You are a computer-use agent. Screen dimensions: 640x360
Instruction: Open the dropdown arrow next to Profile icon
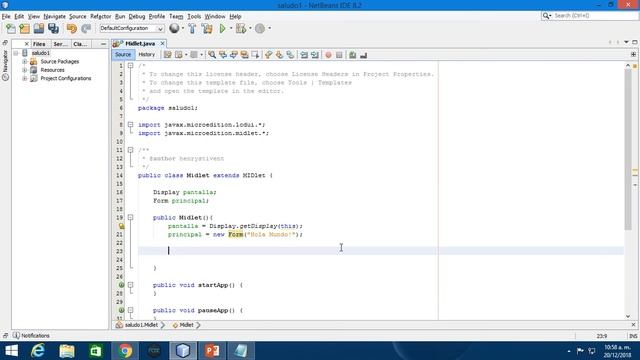tap(269, 29)
